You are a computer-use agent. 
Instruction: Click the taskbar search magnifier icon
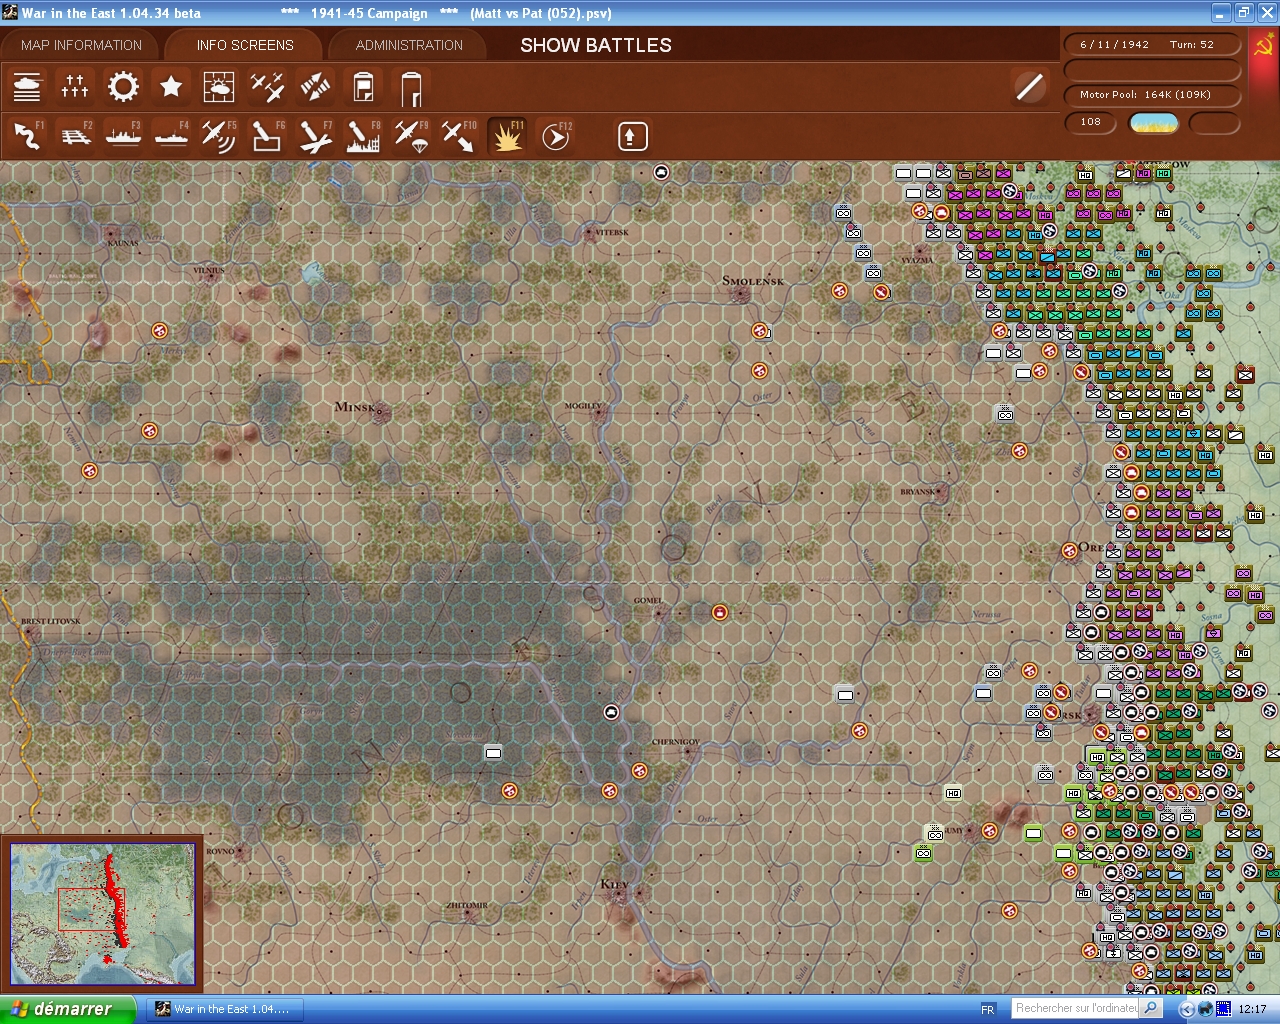1151,1008
